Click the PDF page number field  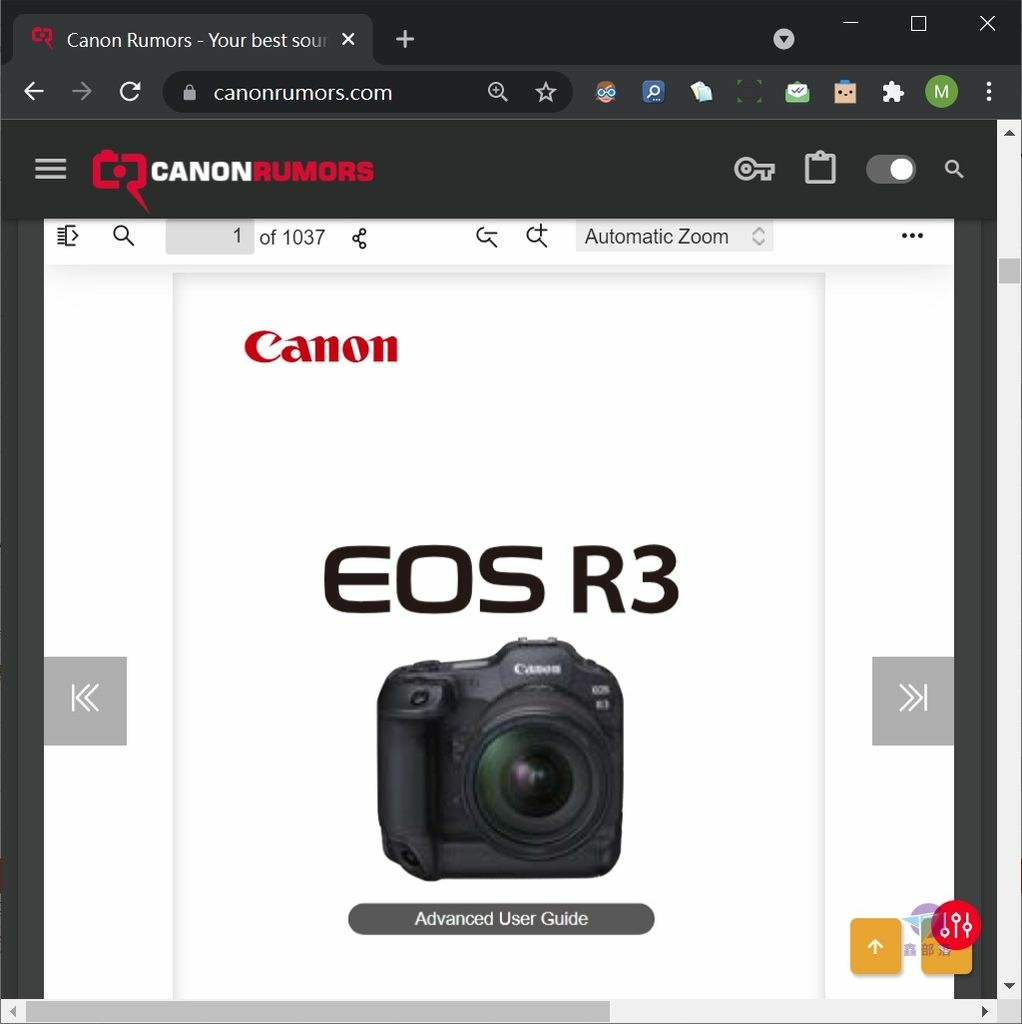[x=210, y=236]
